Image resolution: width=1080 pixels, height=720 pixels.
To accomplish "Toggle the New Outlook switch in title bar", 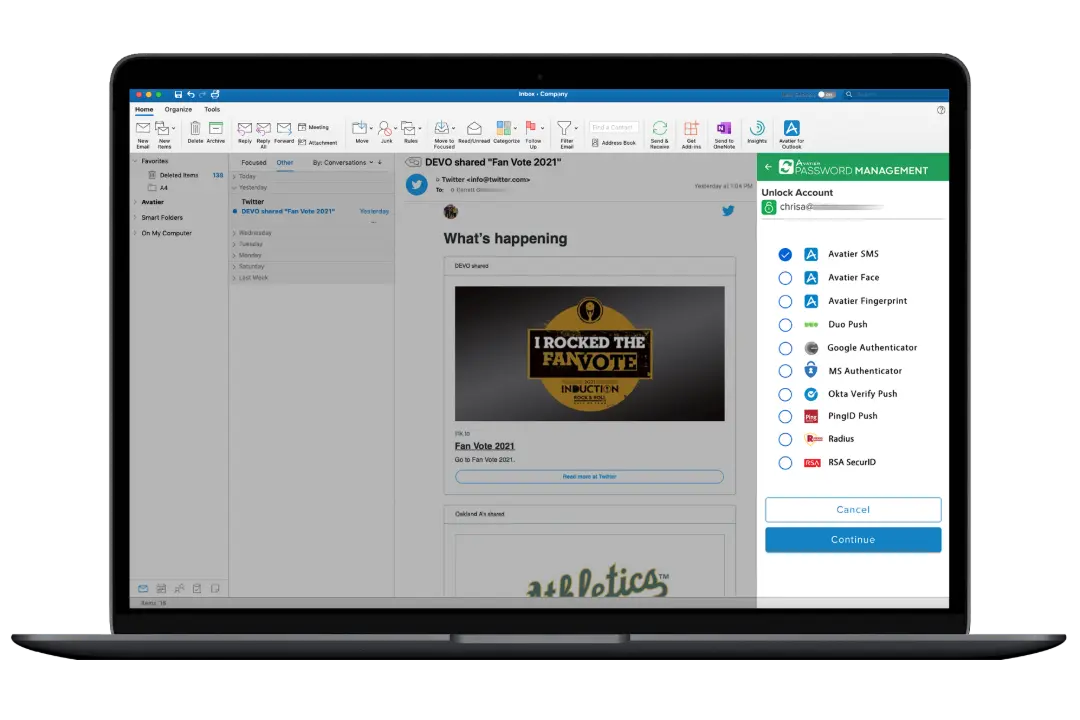I will coord(826,94).
